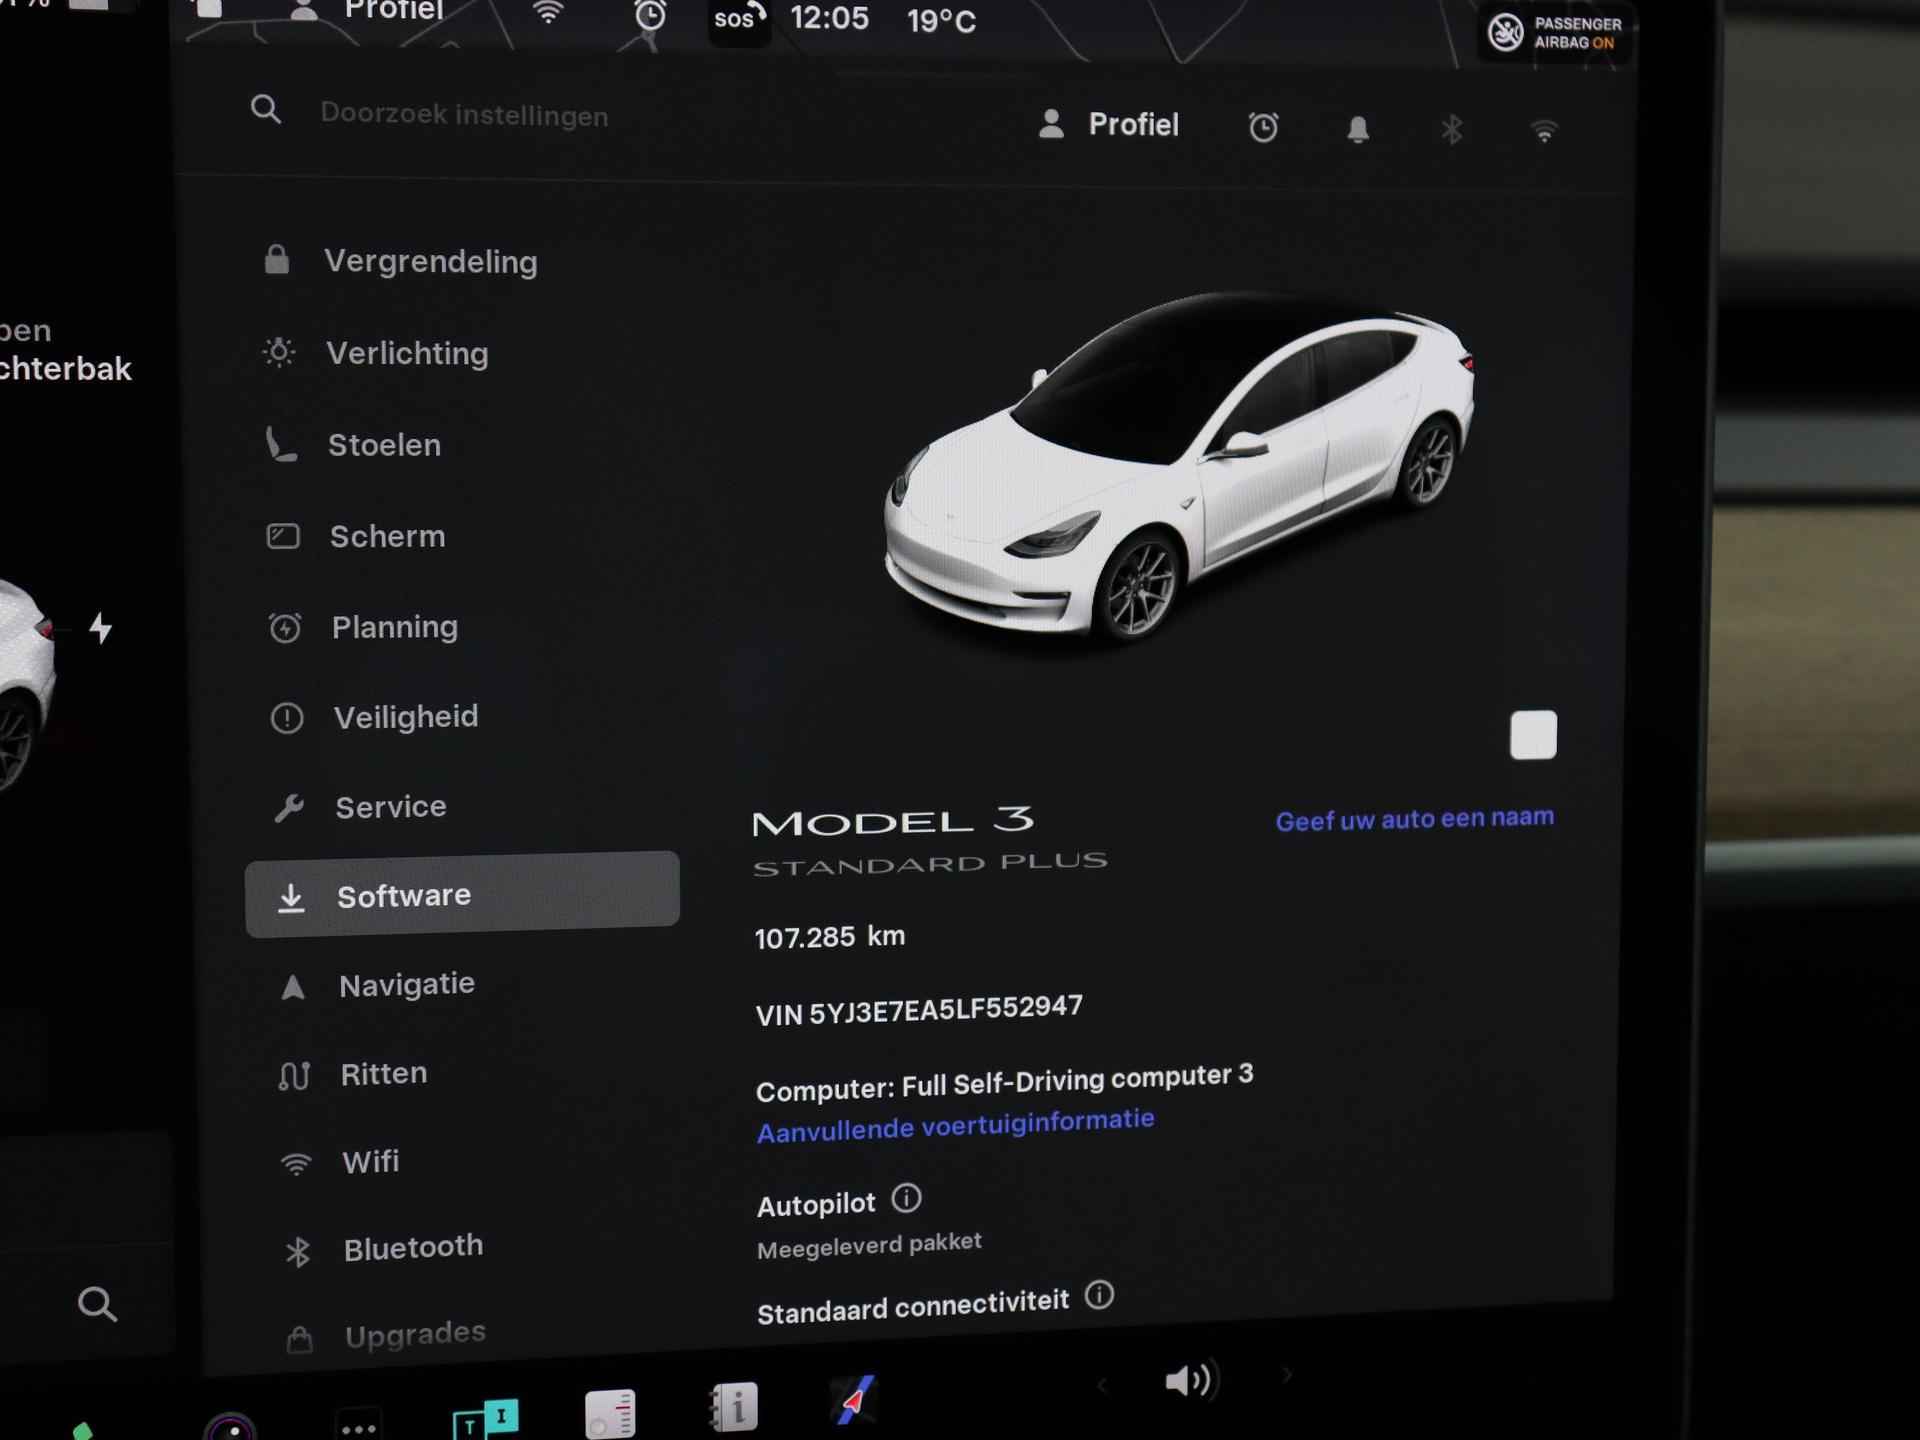Open the Vergrendeling settings menu
Screen dimensions: 1920x1440
tap(430, 261)
